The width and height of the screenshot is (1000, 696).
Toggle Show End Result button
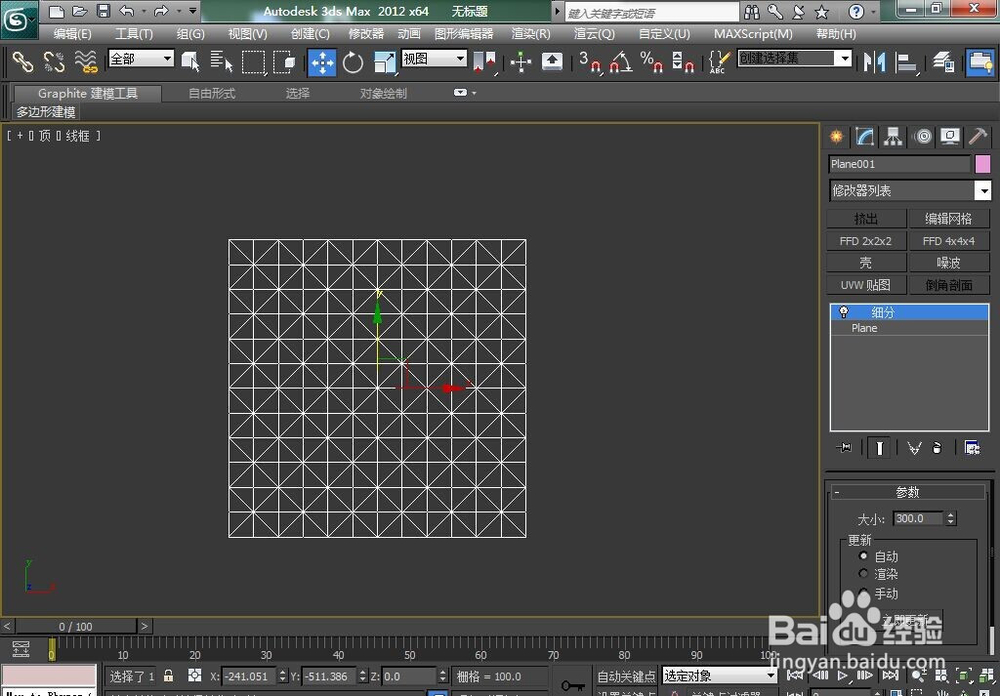point(879,448)
